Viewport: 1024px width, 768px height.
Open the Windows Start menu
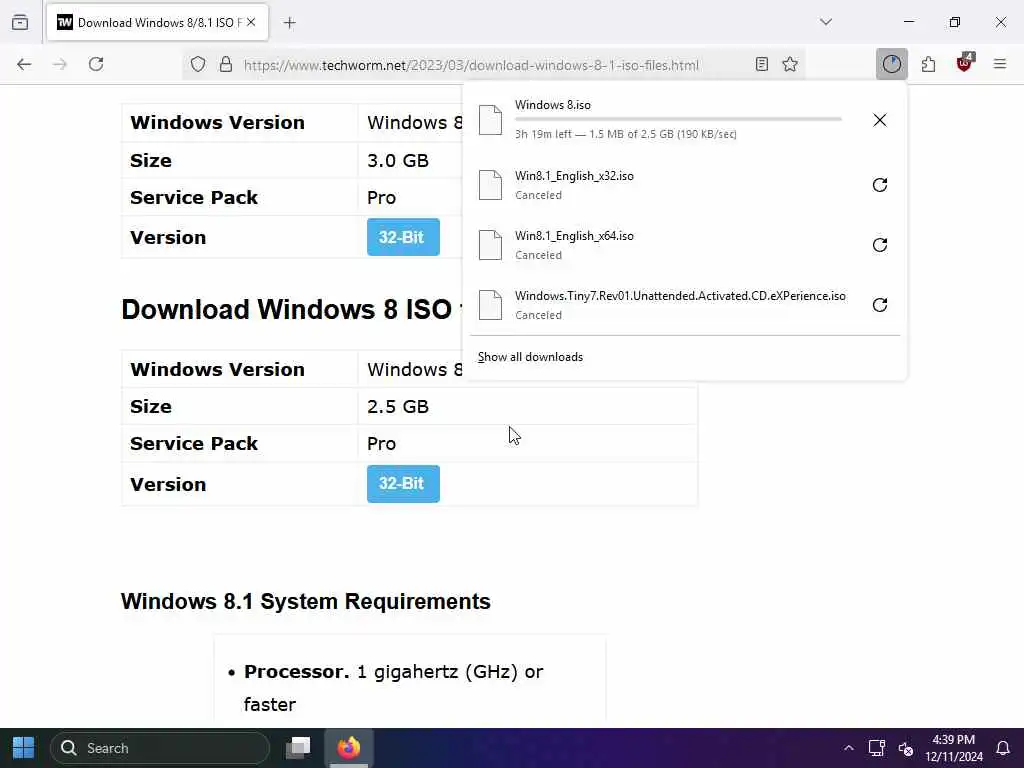pyautogui.click(x=24, y=748)
